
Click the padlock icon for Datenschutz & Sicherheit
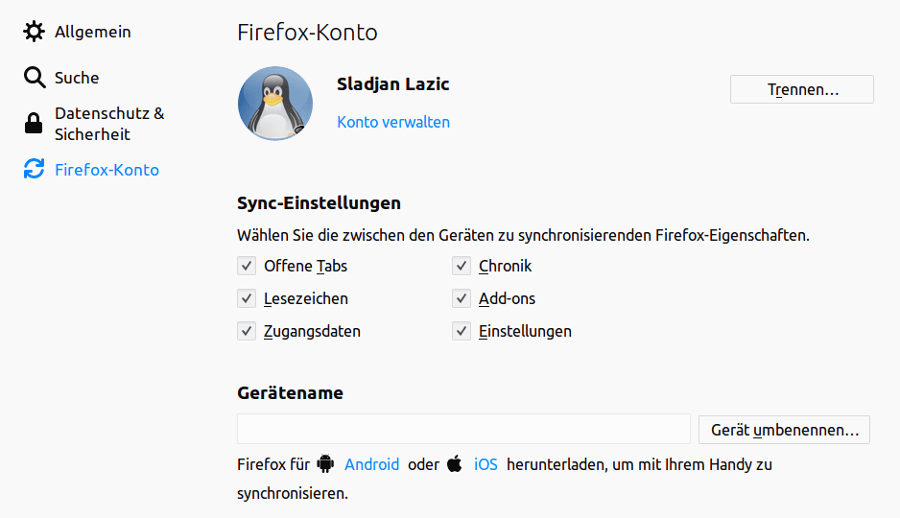pos(33,123)
